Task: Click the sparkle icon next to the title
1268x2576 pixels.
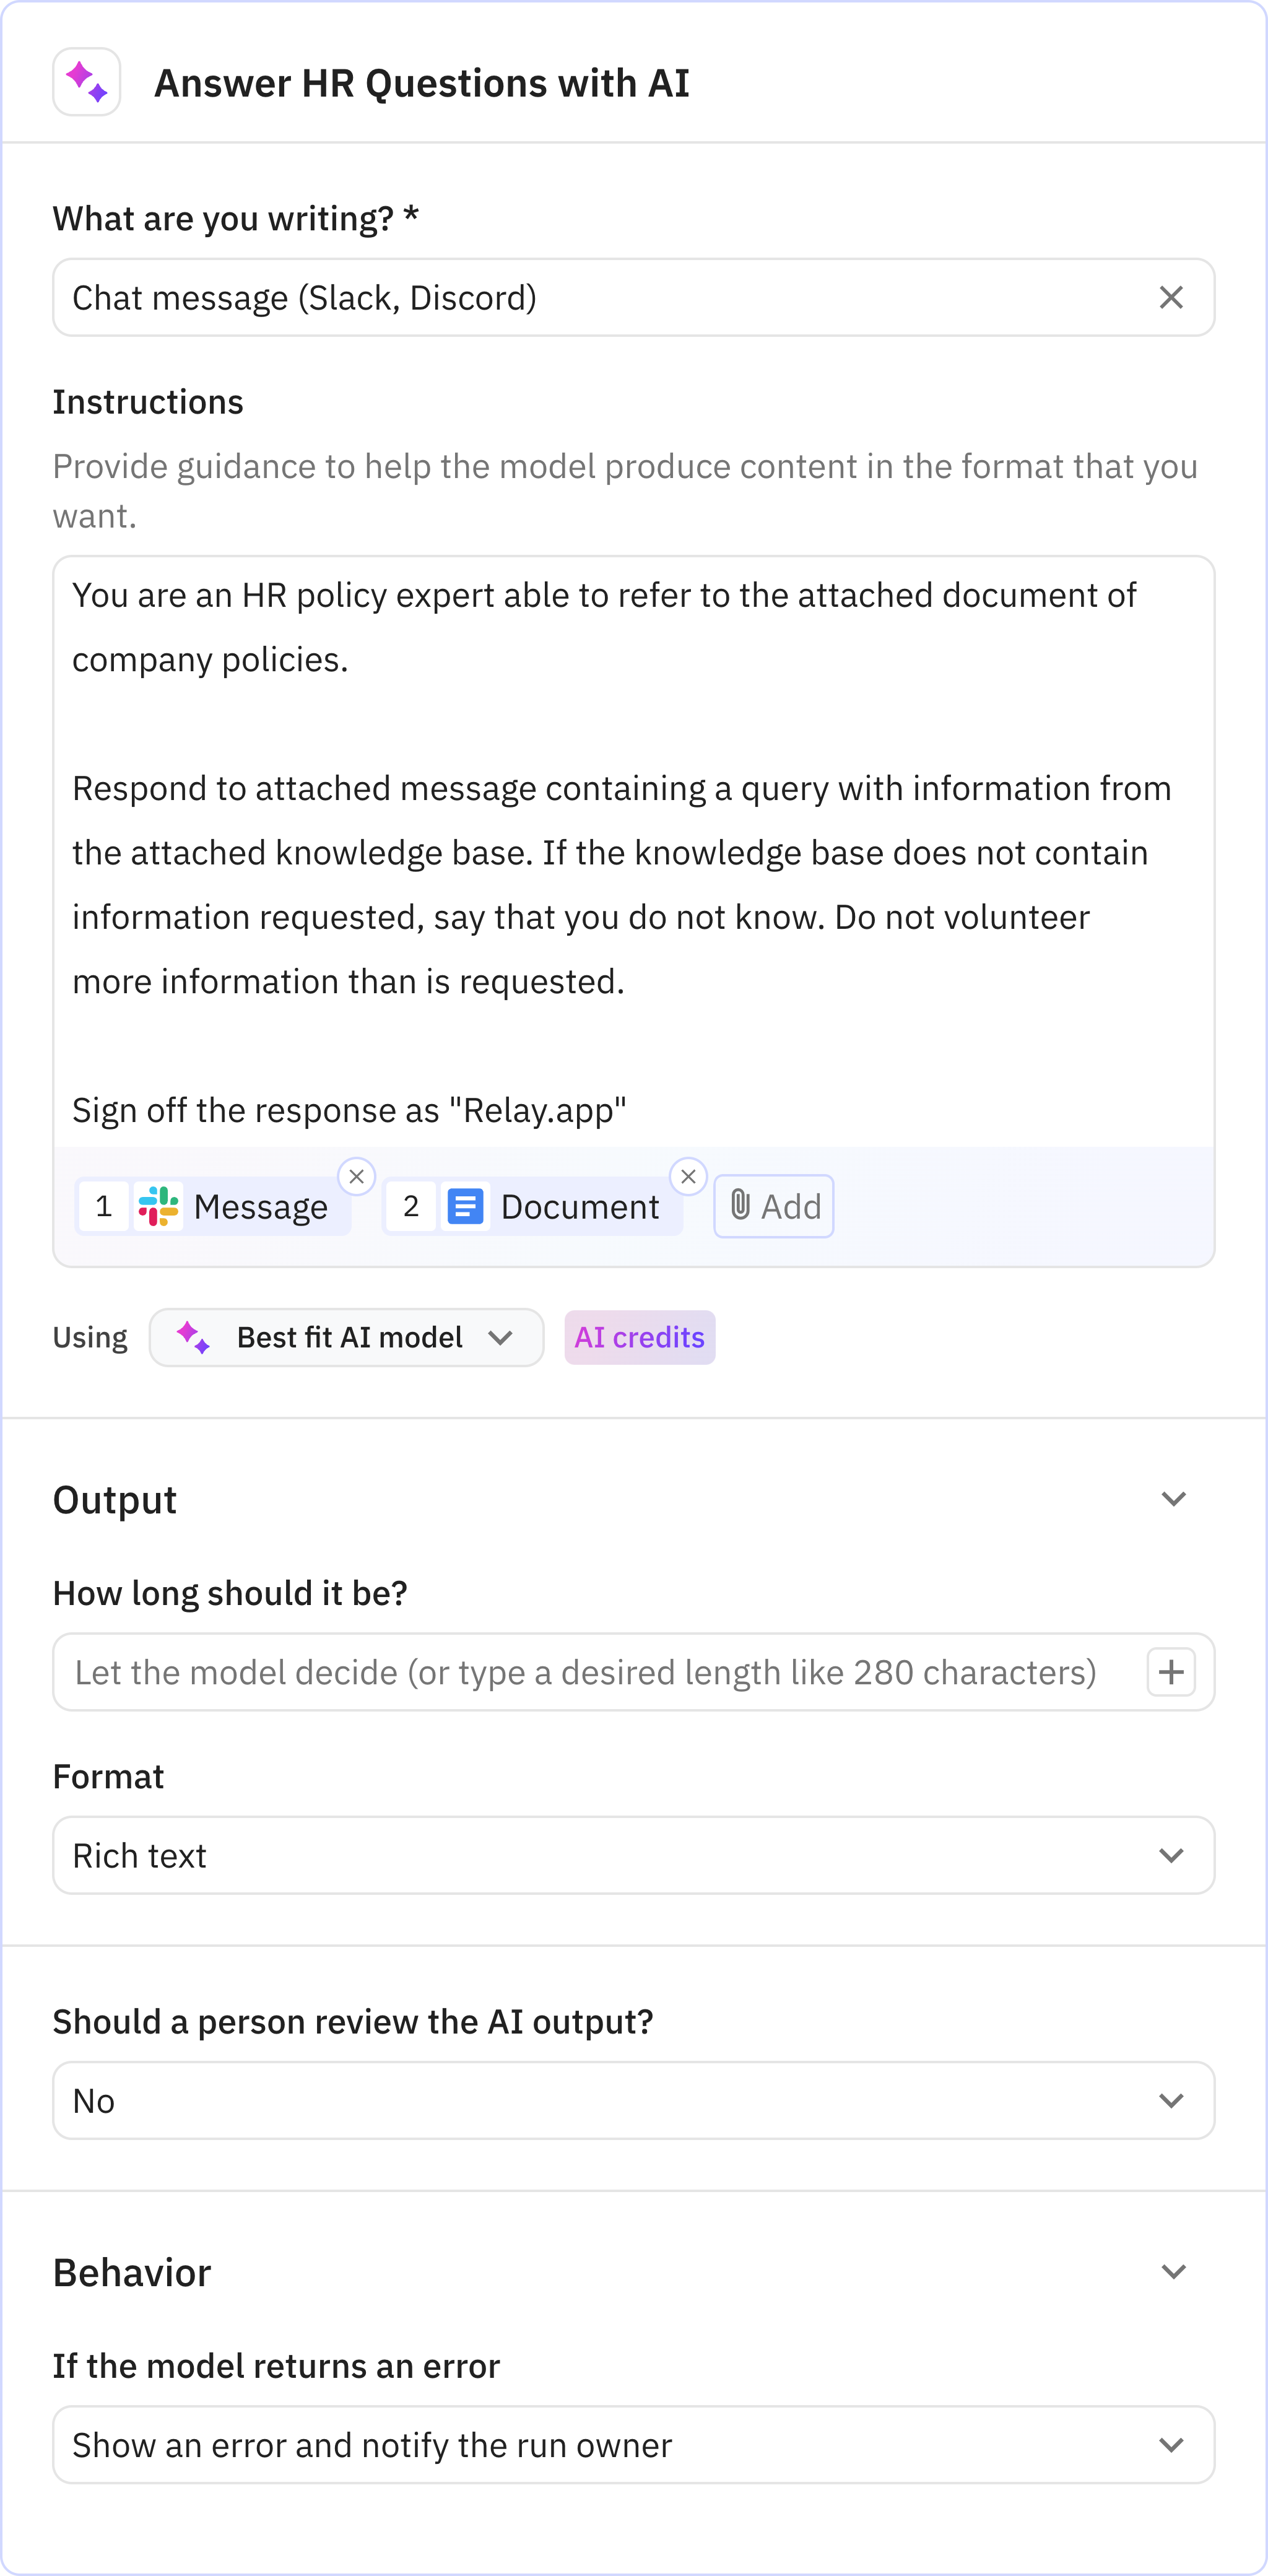Action: click(86, 83)
